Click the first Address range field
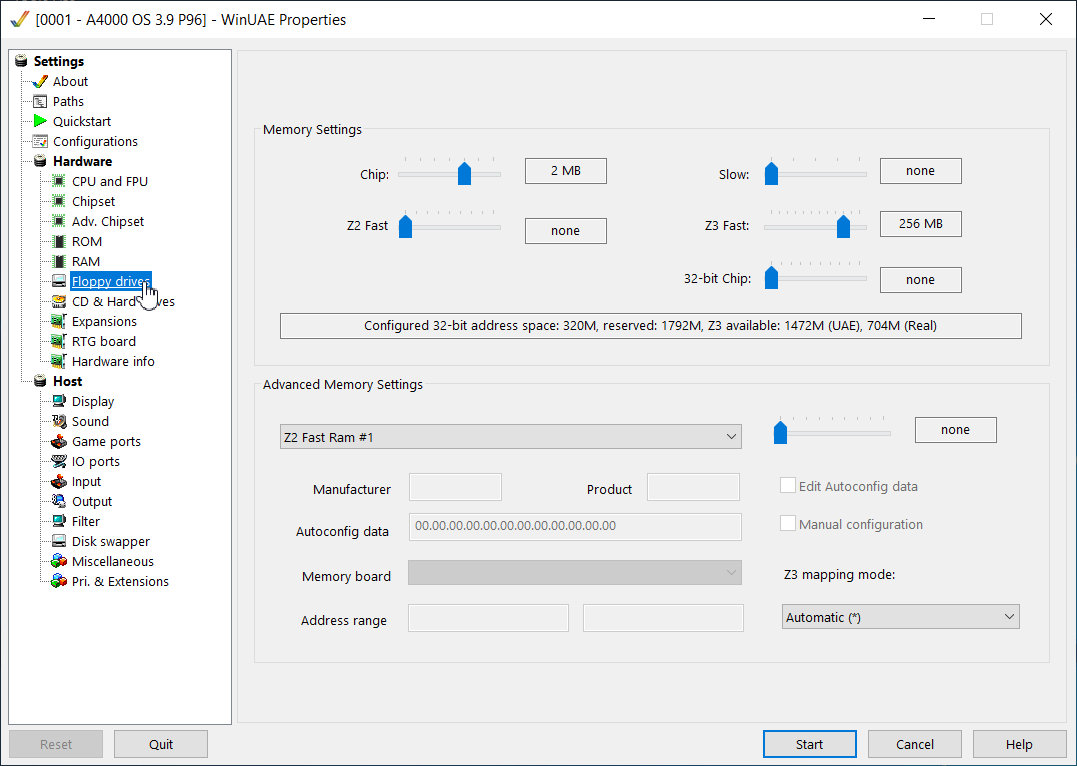Image resolution: width=1077 pixels, height=766 pixels. click(488, 618)
